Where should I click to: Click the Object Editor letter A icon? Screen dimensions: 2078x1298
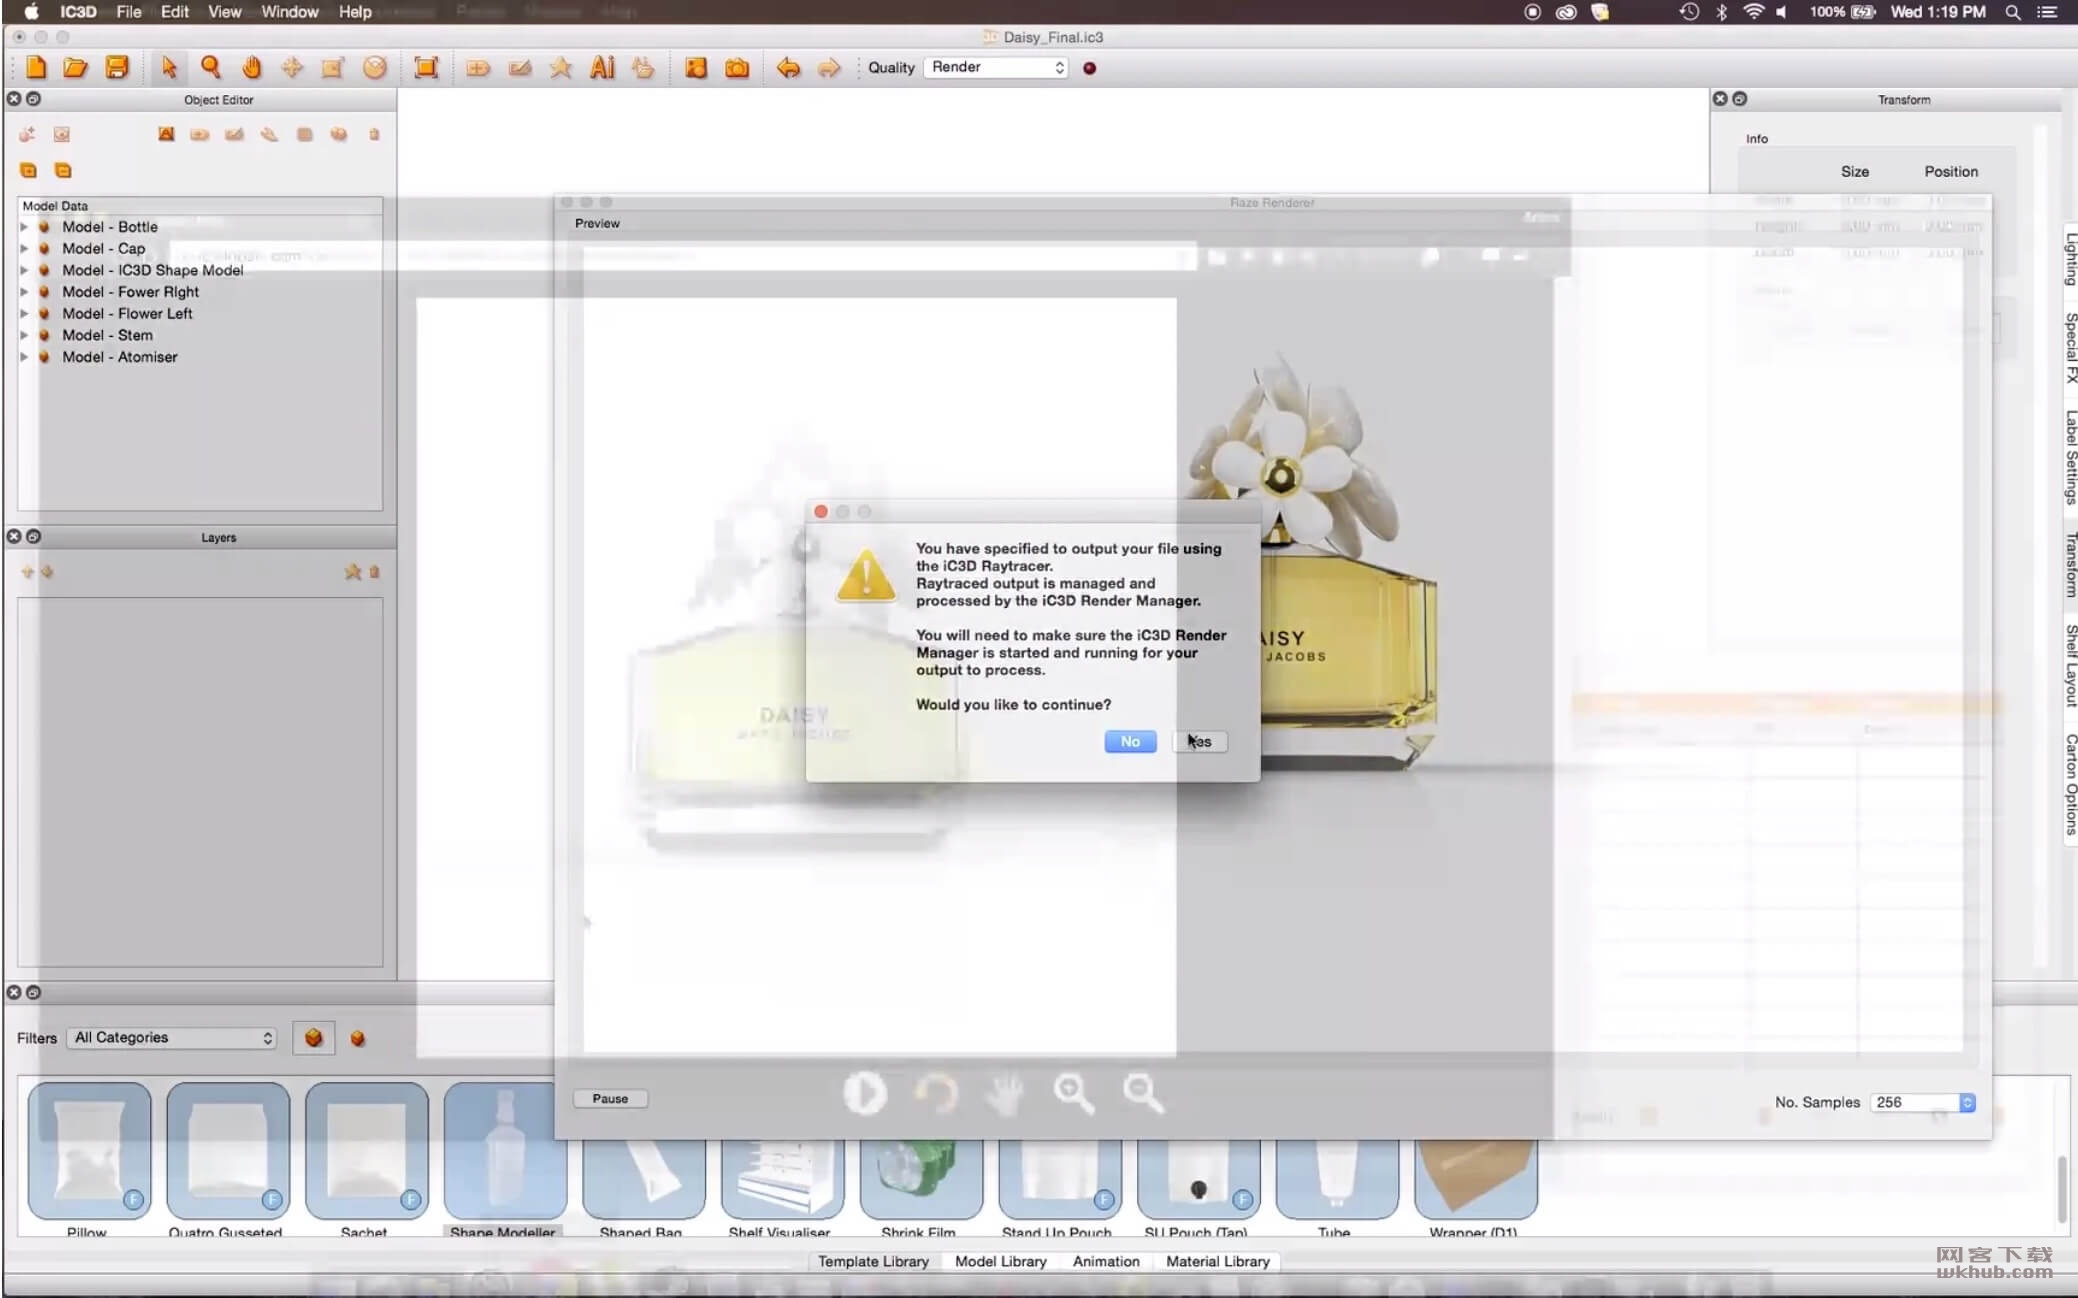click(x=166, y=134)
